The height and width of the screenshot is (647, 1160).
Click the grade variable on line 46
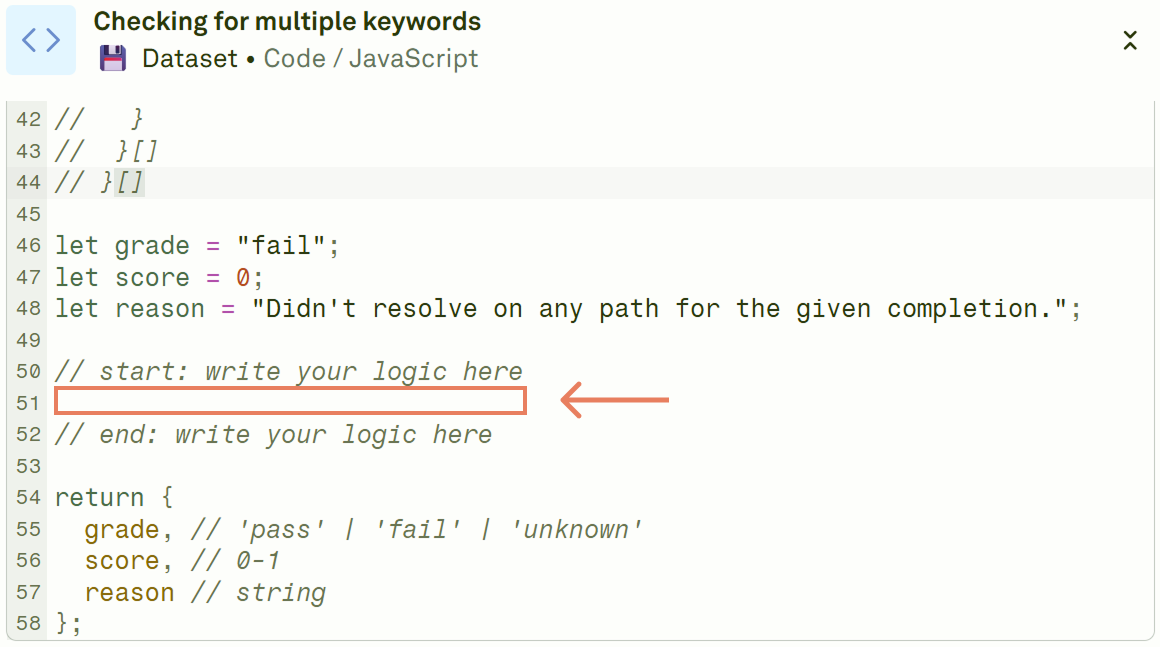(152, 245)
